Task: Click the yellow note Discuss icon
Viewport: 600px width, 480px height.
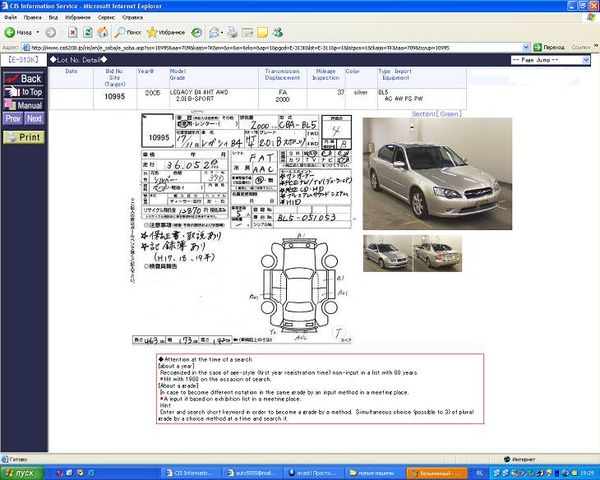Action: click(x=262, y=33)
